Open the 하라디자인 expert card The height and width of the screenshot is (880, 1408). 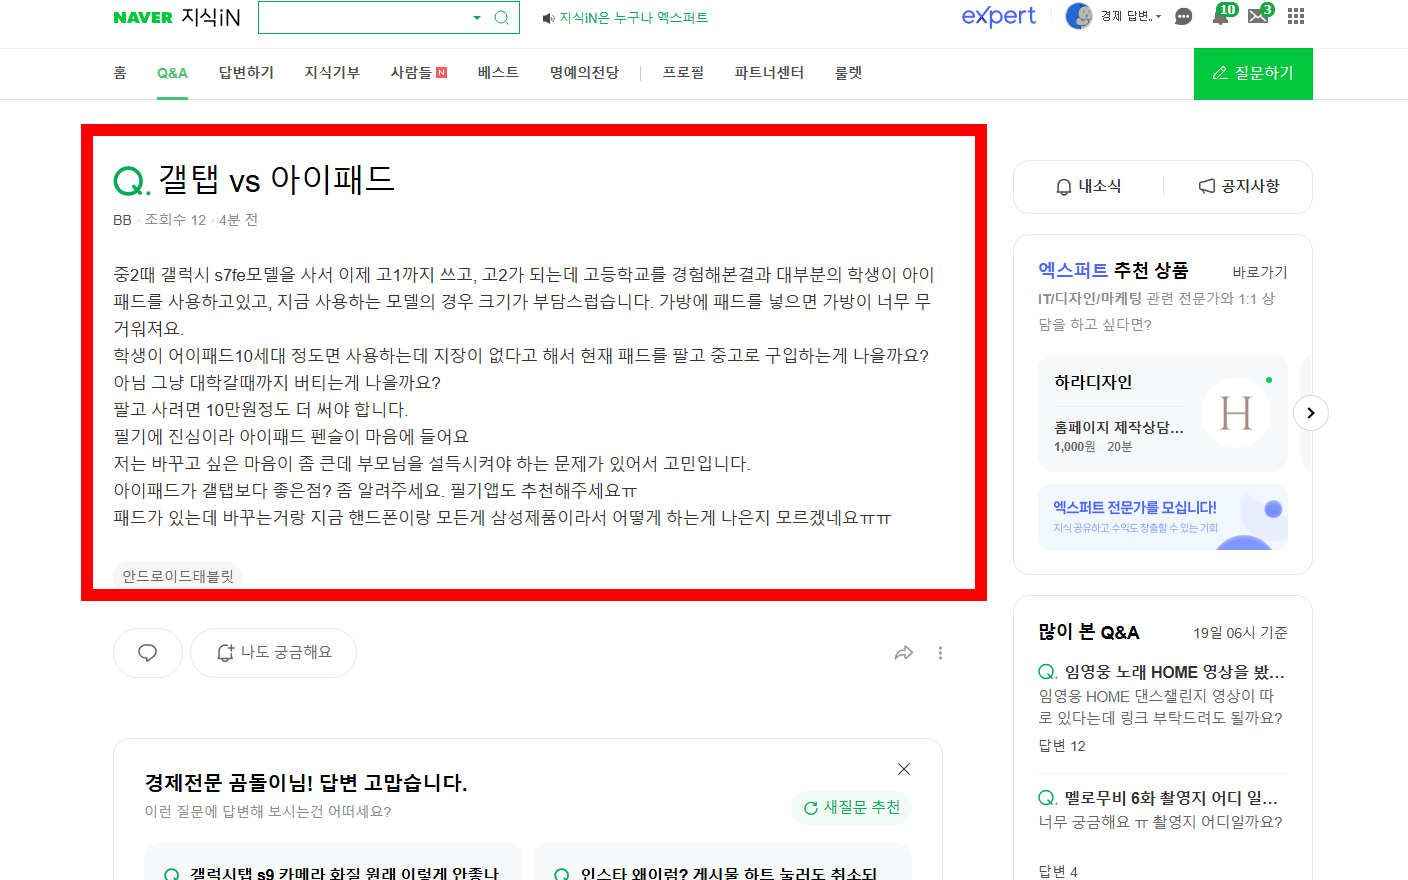coord(1163,413)
